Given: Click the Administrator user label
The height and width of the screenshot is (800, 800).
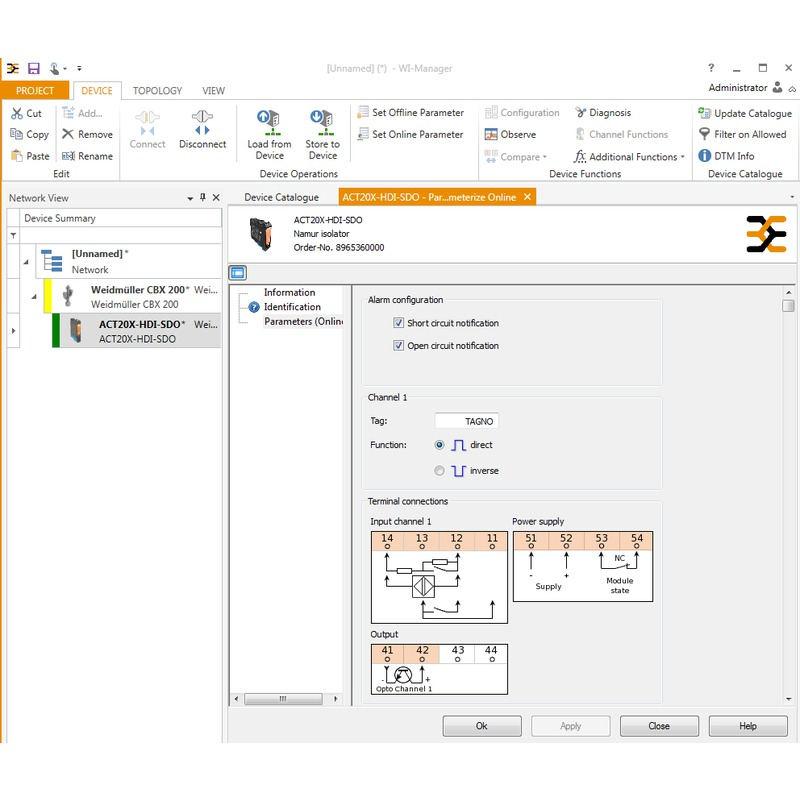Looking at the screenshot, I should pos(738,87).
